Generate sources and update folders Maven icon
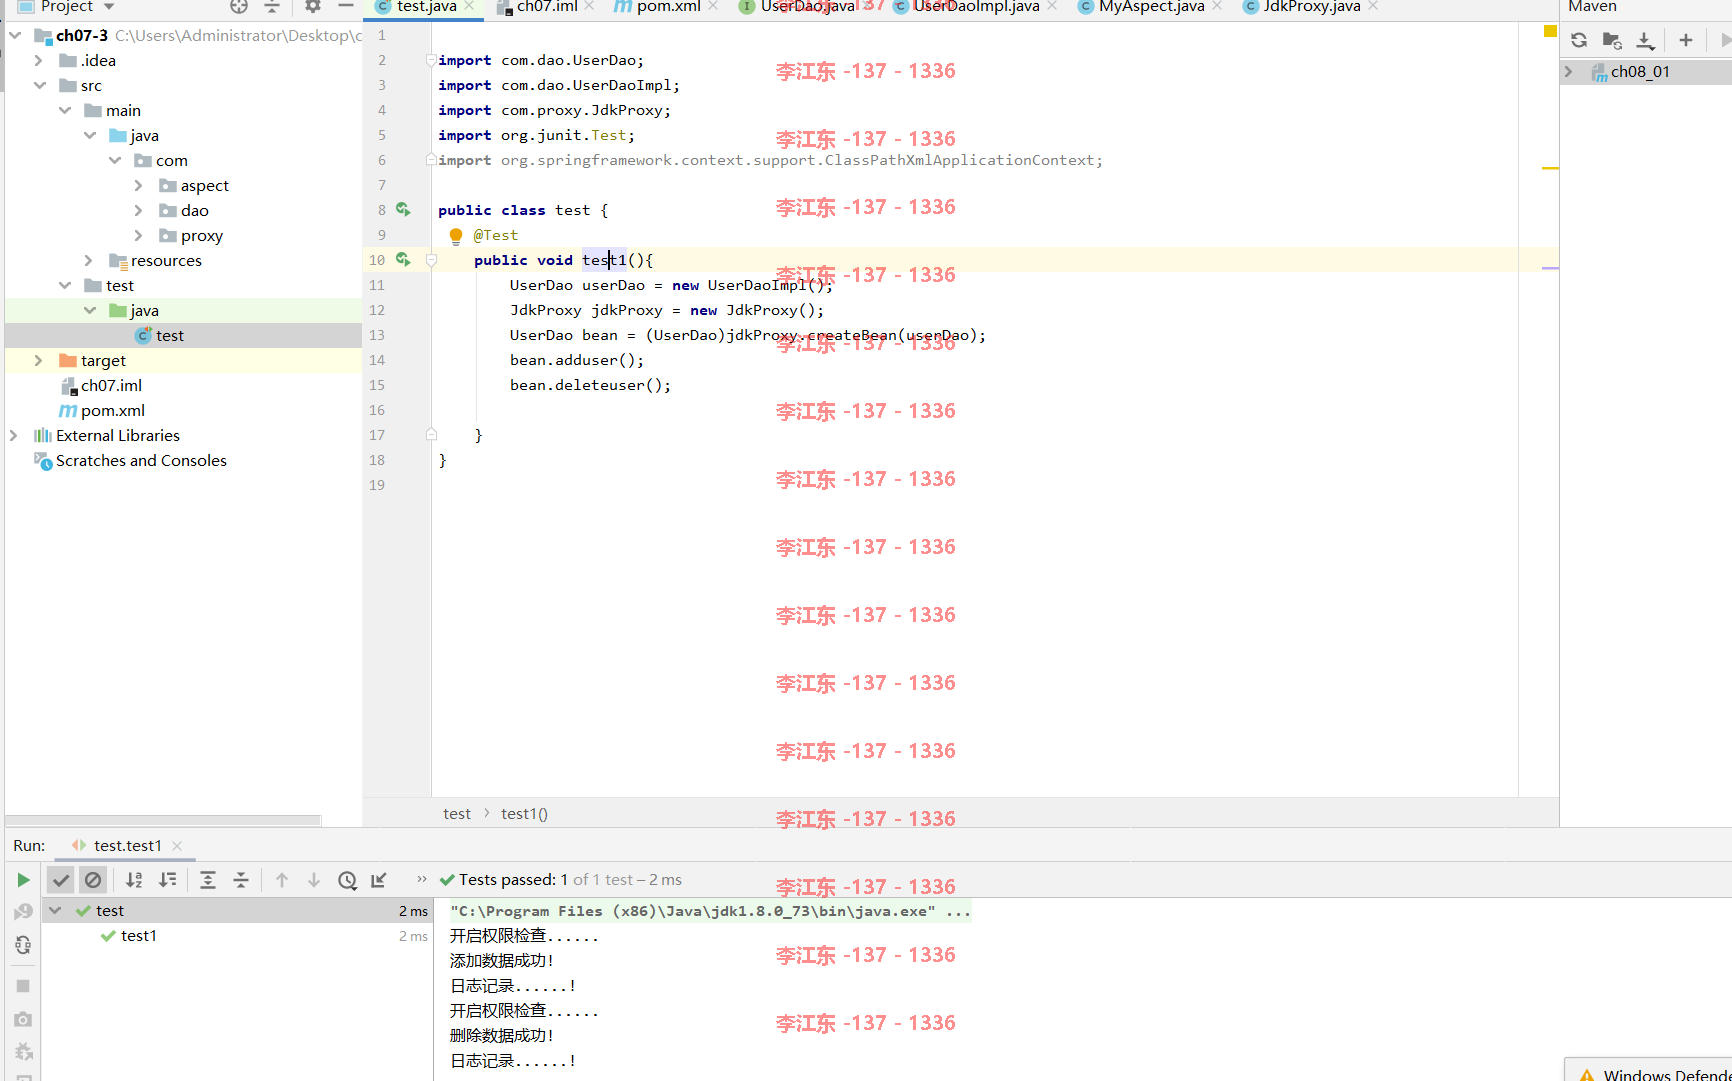 1612,40
